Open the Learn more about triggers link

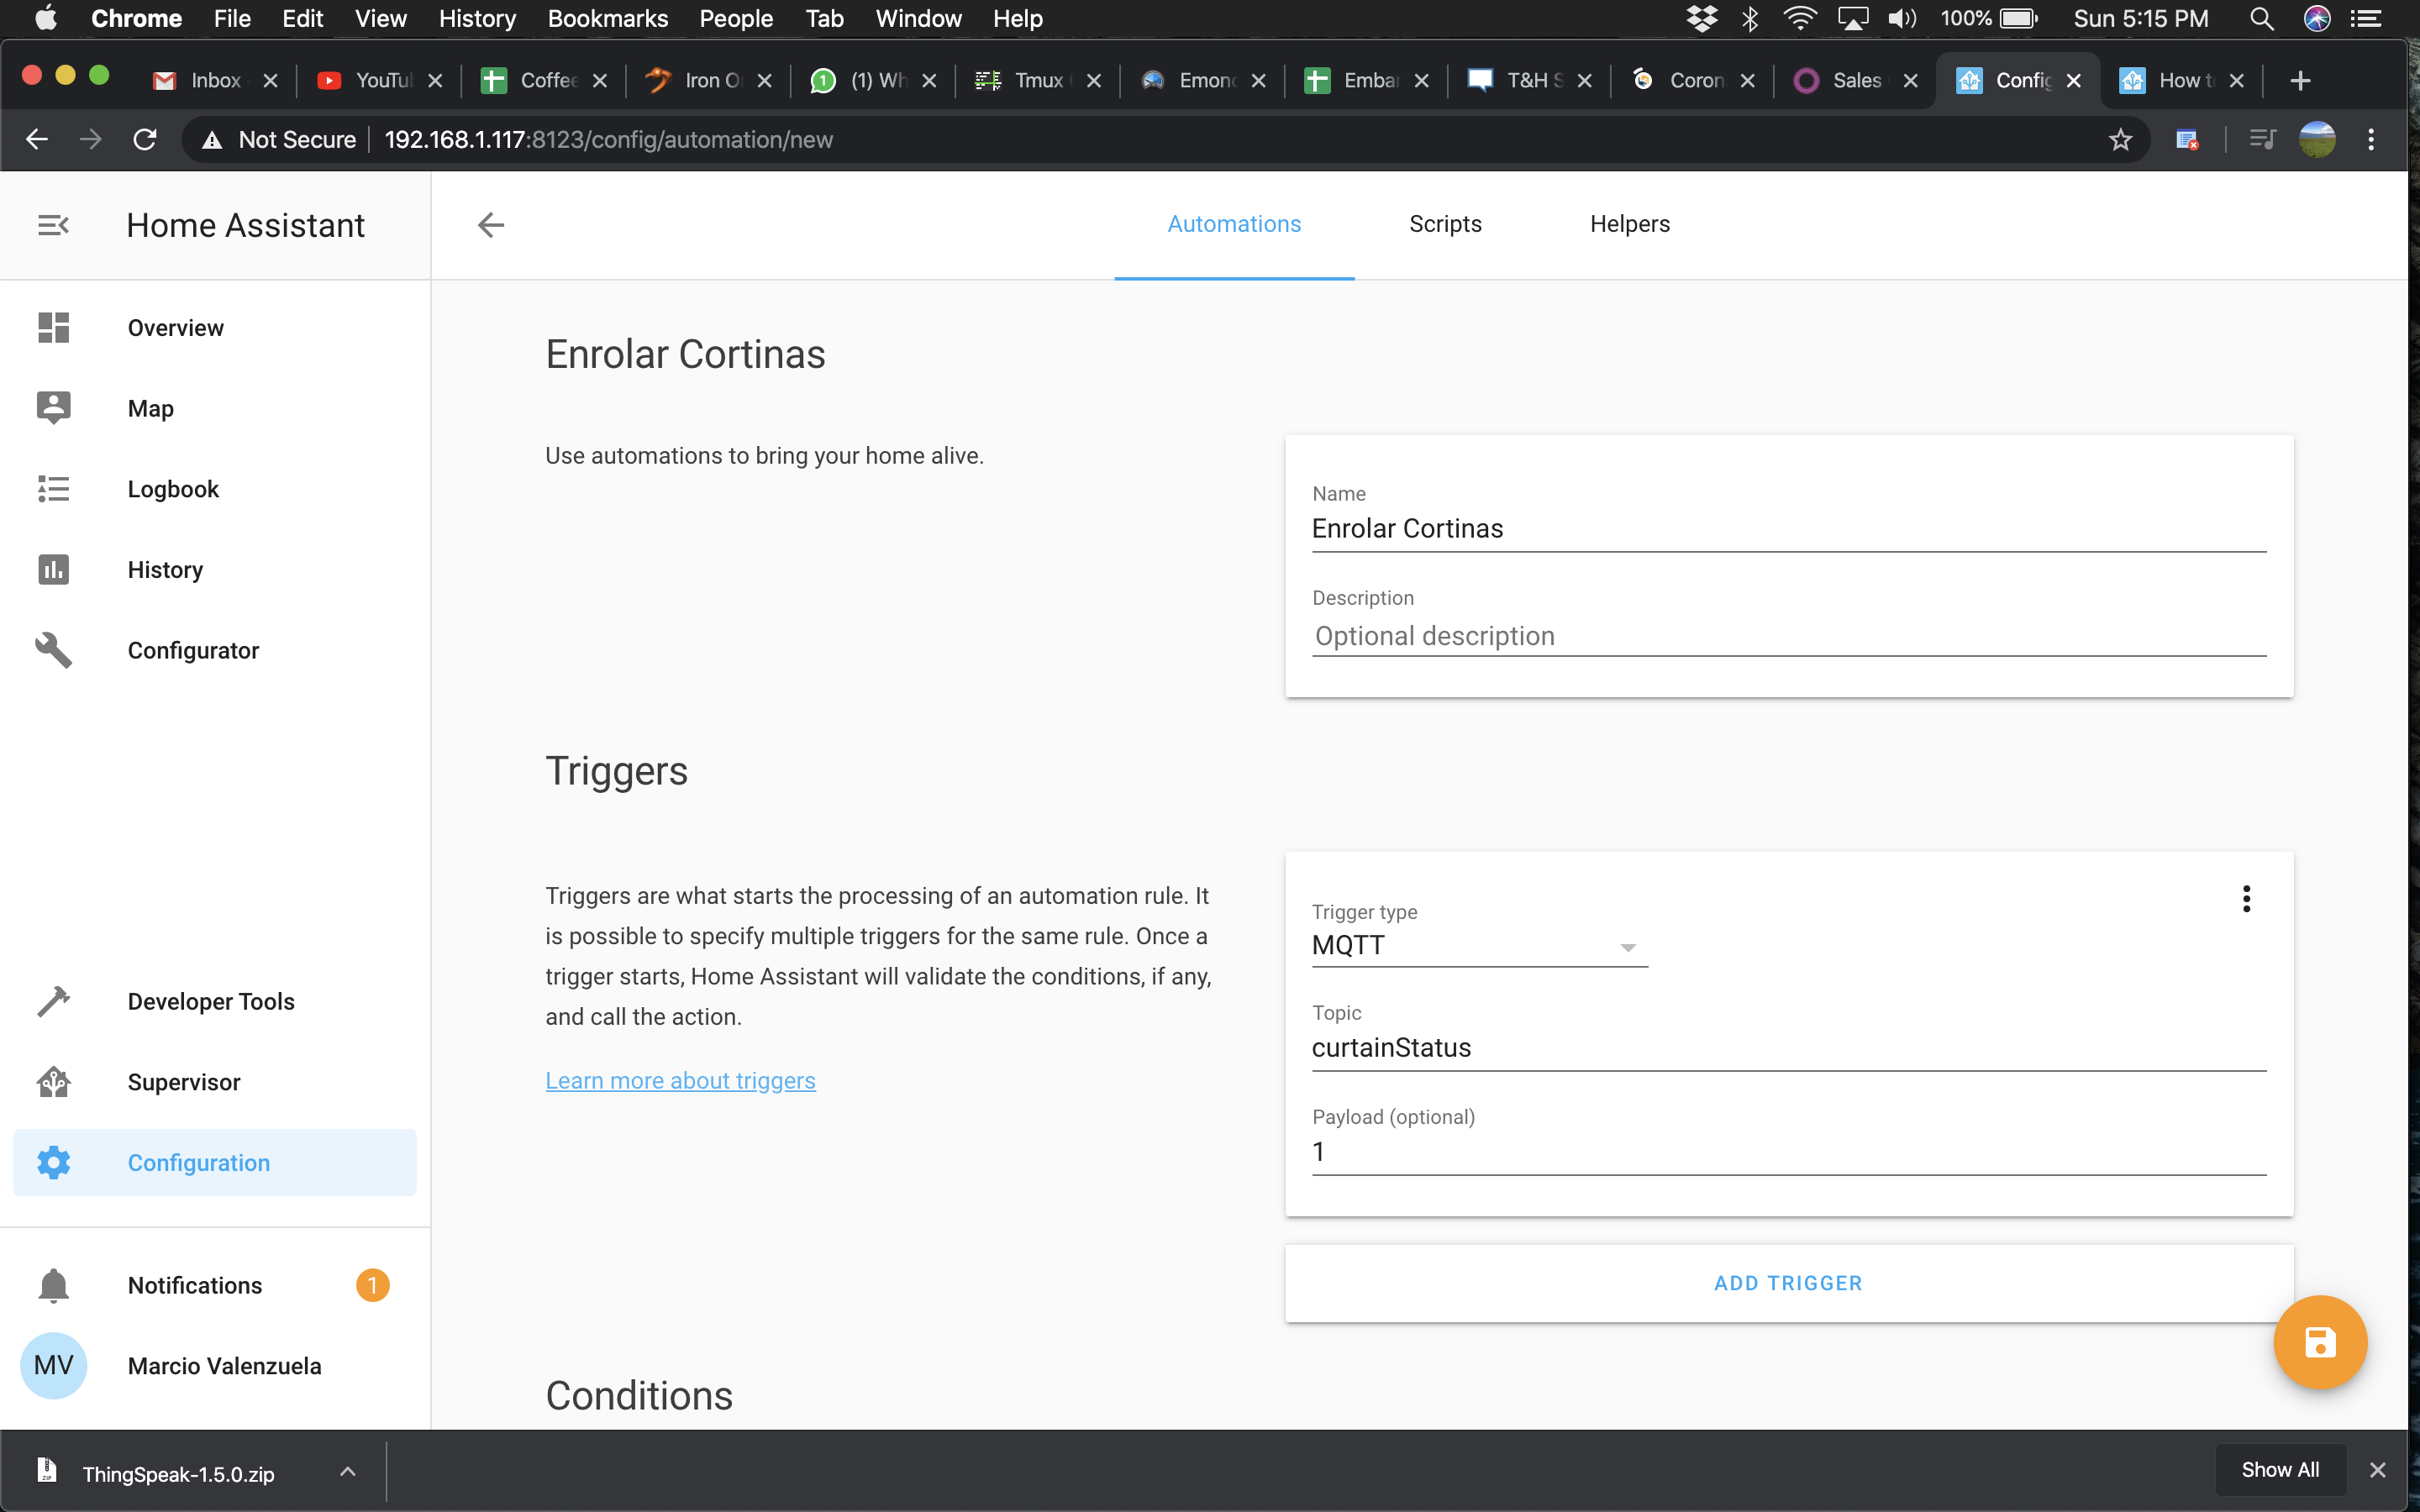pyautogui.click(x=680, y=1080)
